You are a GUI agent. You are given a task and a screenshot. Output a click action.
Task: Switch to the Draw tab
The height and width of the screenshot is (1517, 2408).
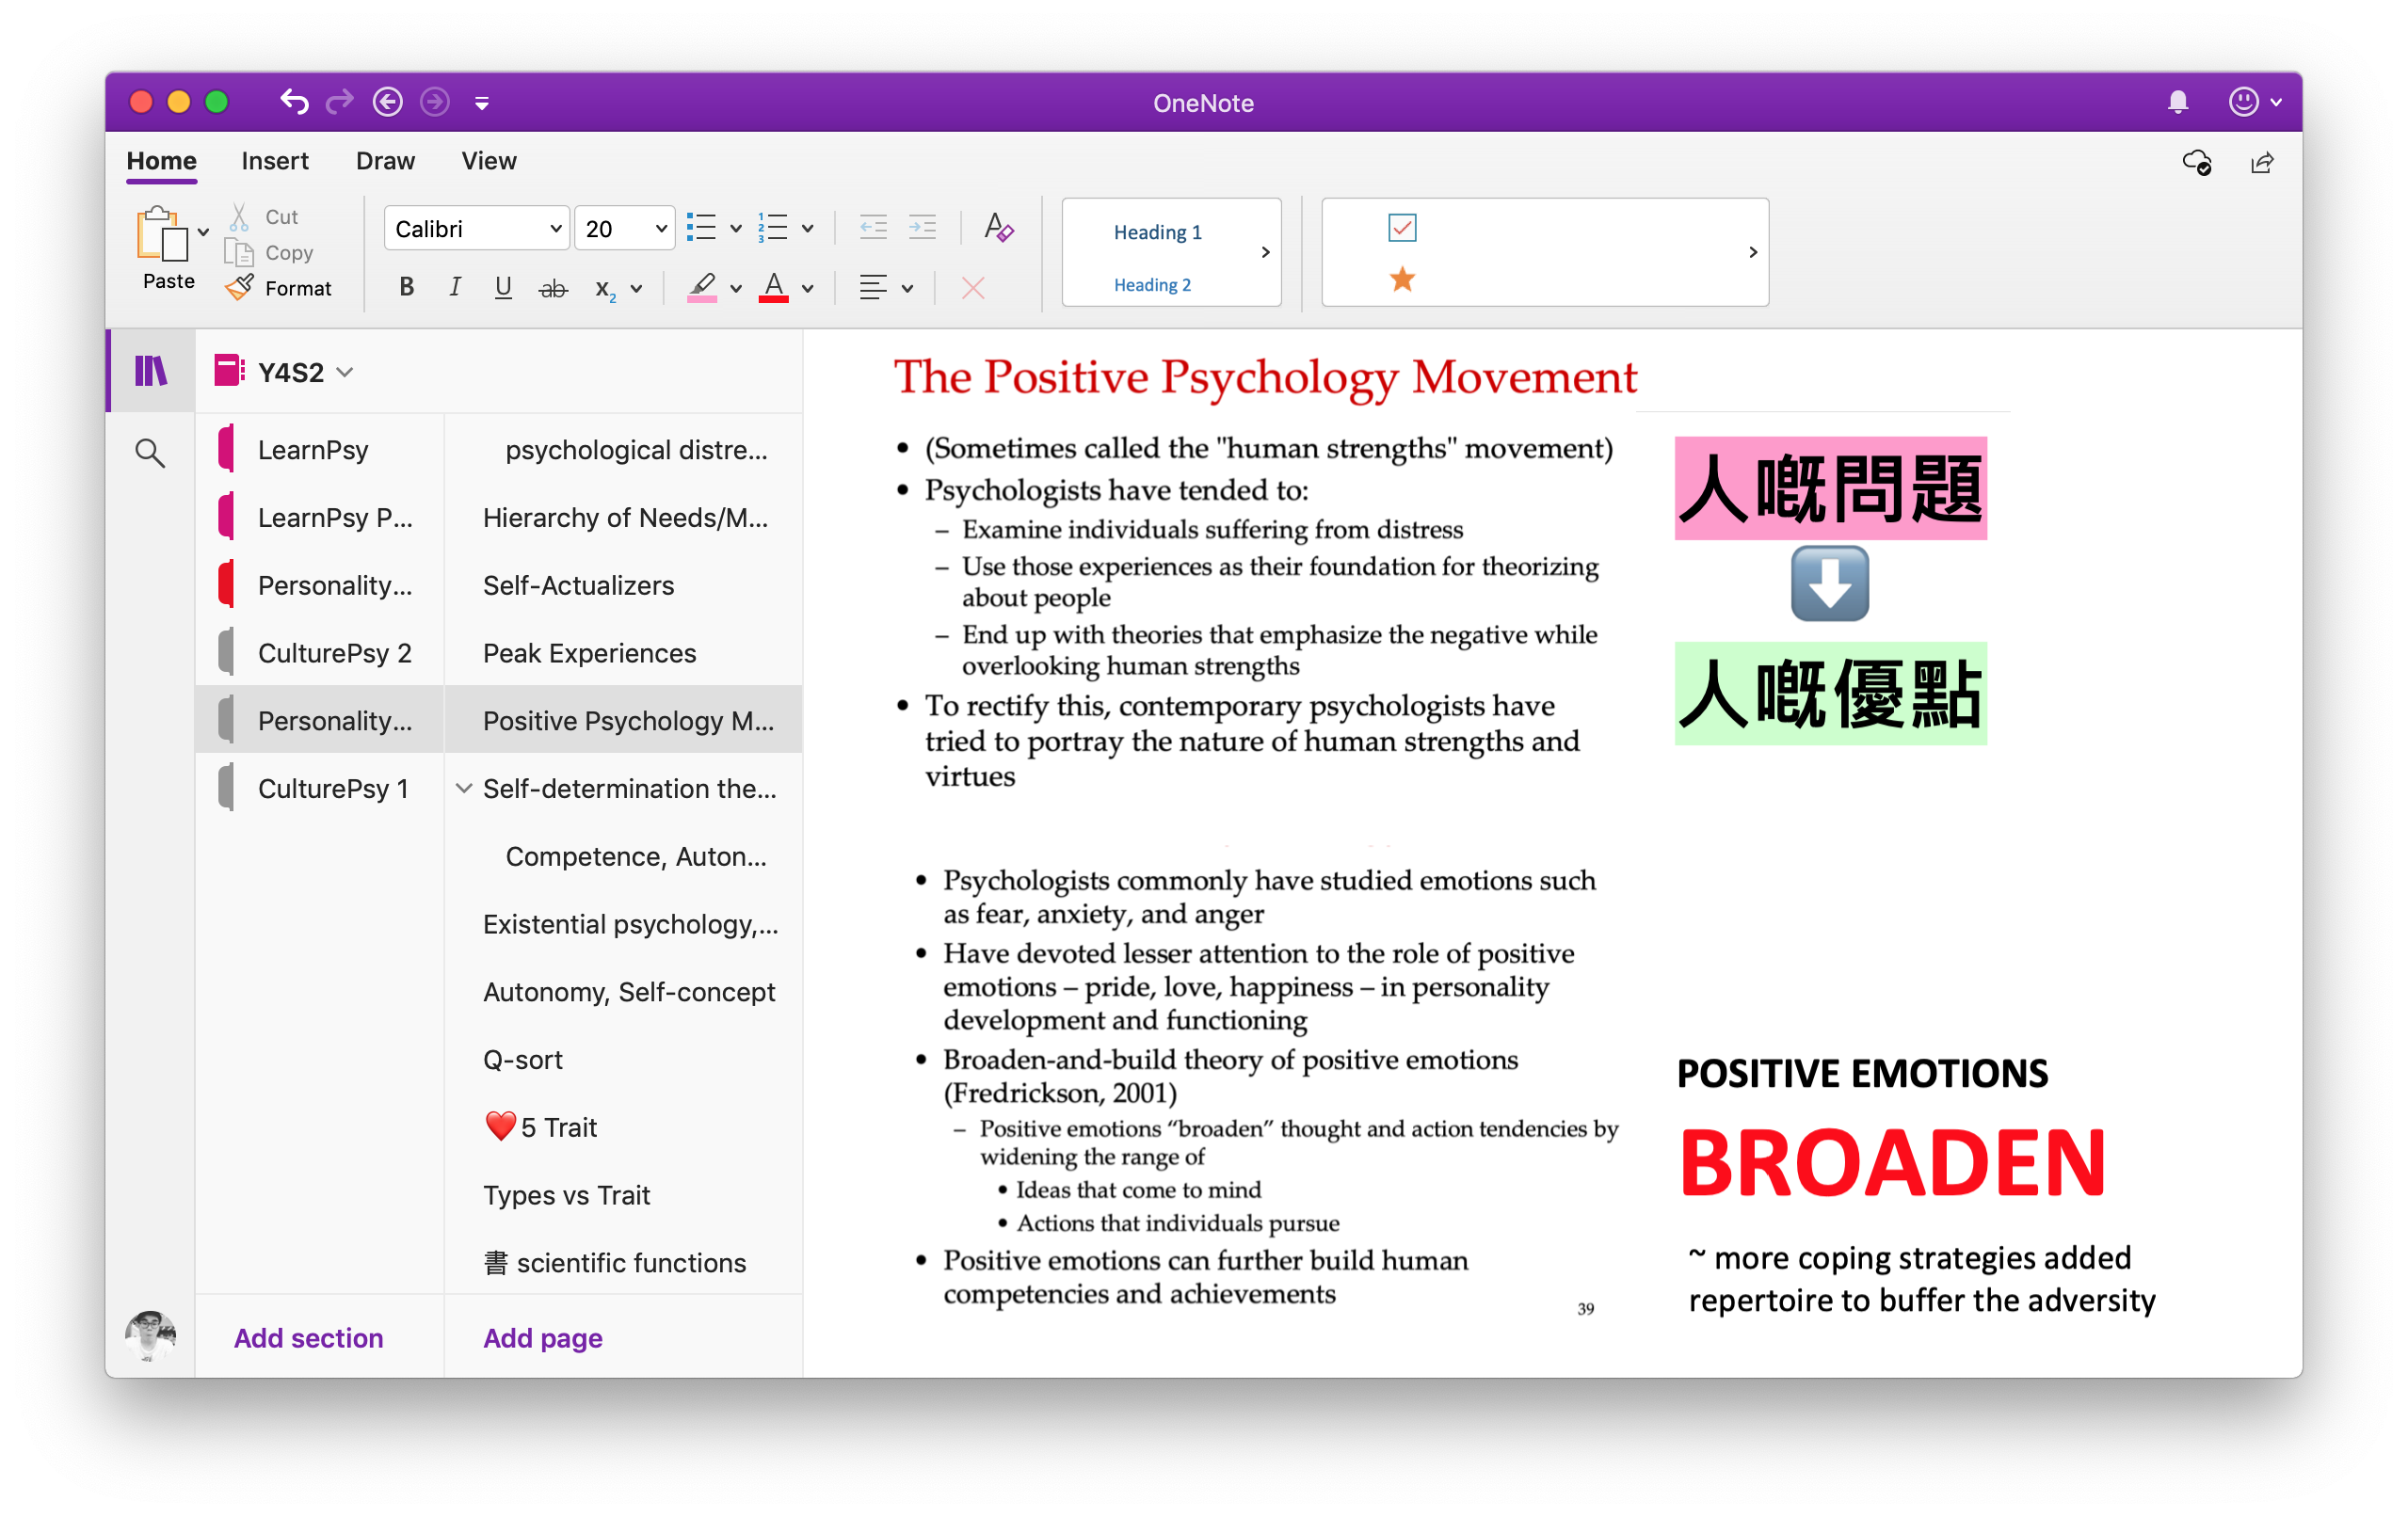(x=384, y=161)
